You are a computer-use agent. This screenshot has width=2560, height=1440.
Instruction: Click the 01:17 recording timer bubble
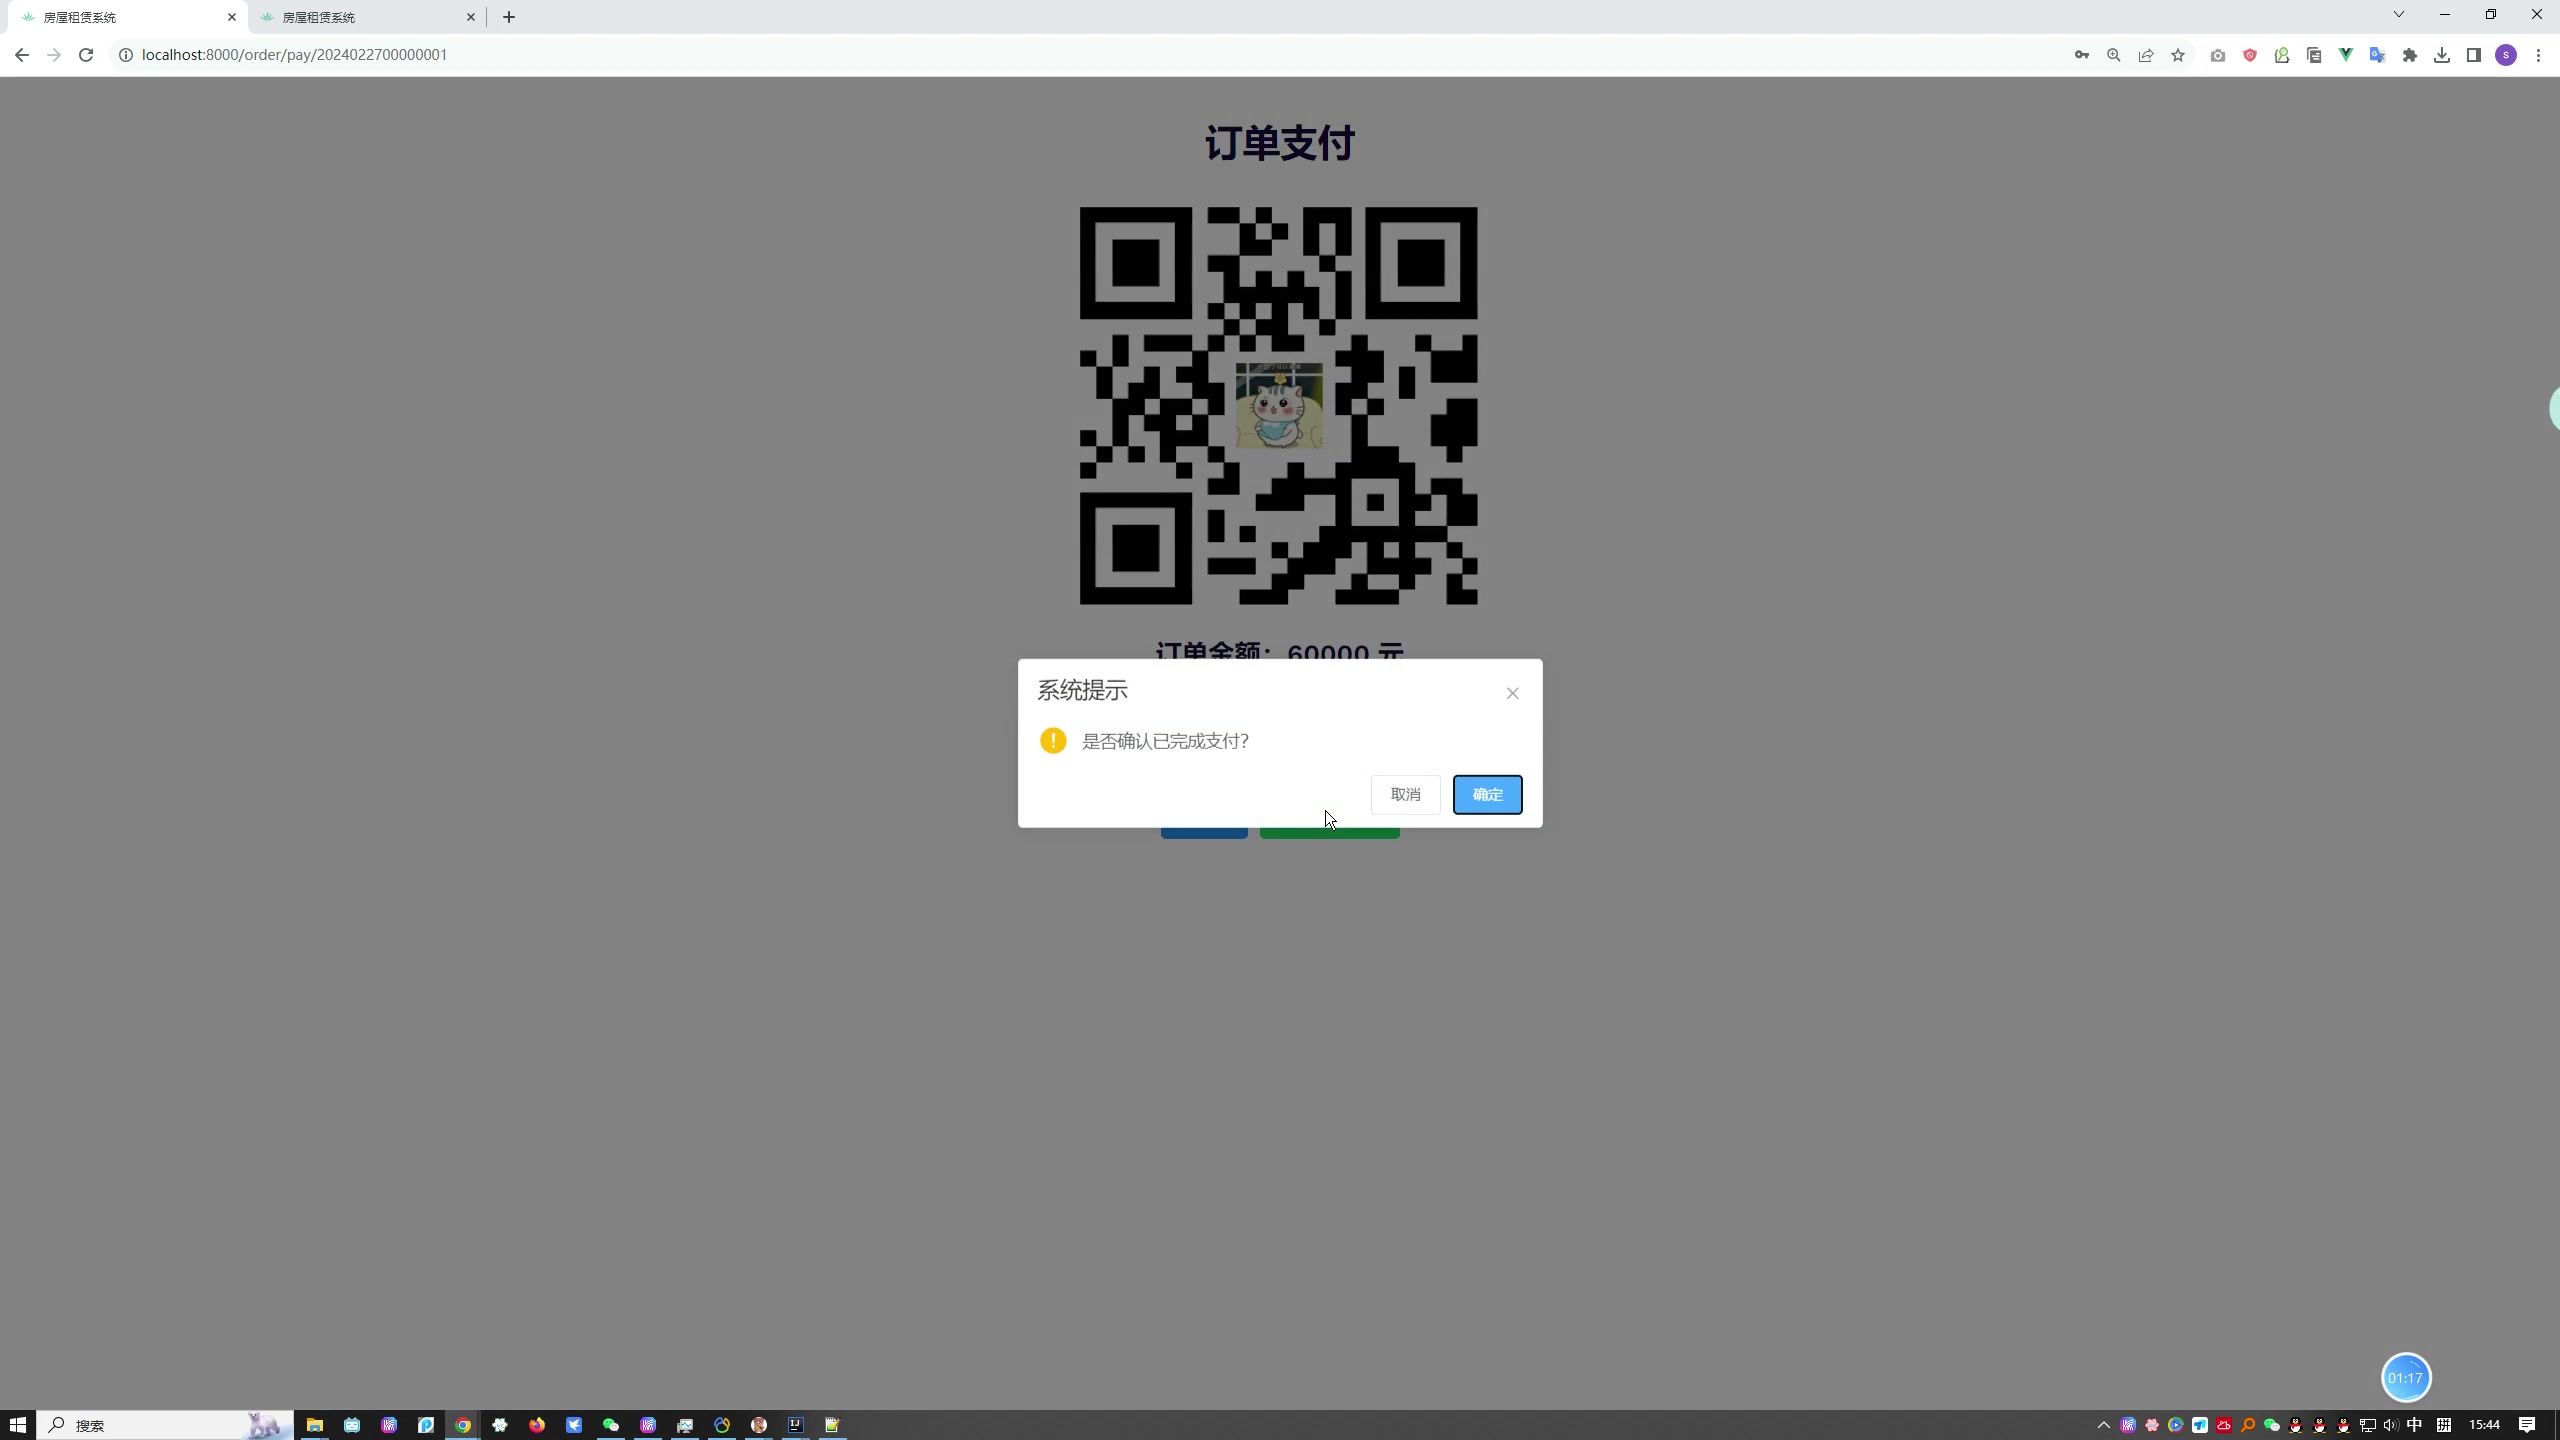point(2406,1378)
